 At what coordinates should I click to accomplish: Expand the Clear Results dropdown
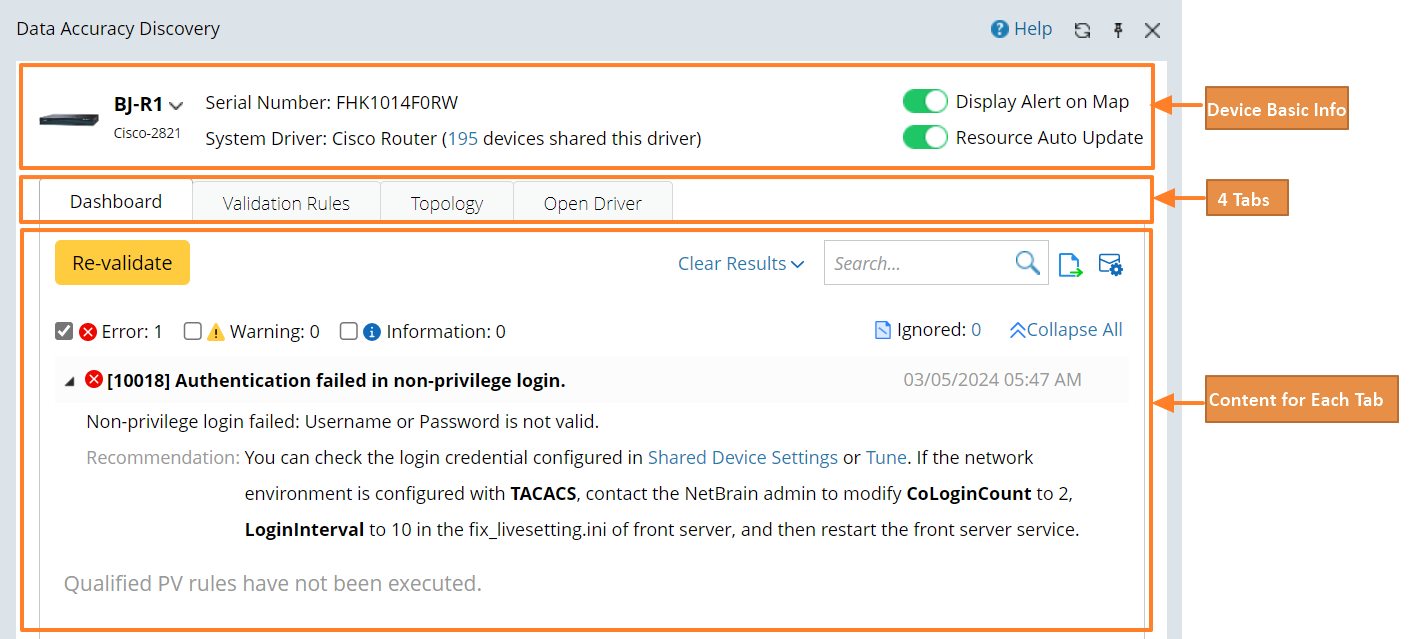click(741, 264)
